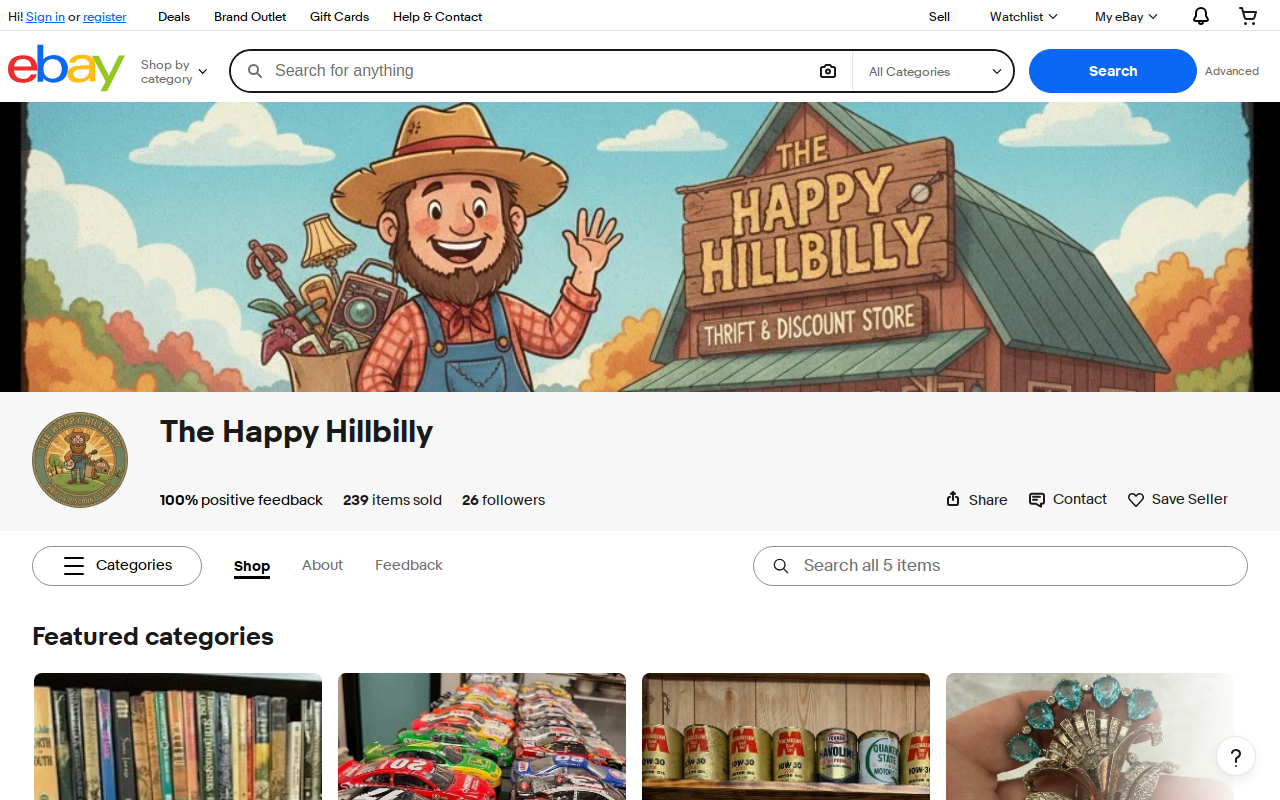Open Help & Contact link

[x=437, y=17]
